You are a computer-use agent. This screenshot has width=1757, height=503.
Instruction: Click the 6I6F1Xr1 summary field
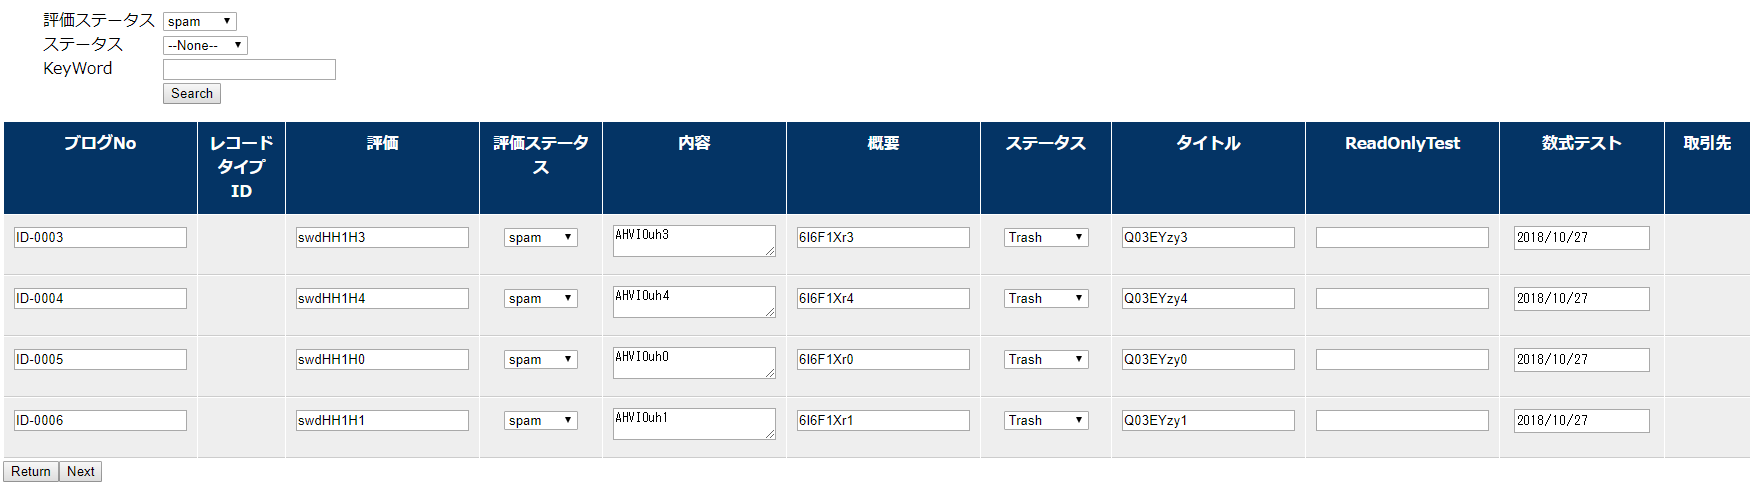pos(883,420)
